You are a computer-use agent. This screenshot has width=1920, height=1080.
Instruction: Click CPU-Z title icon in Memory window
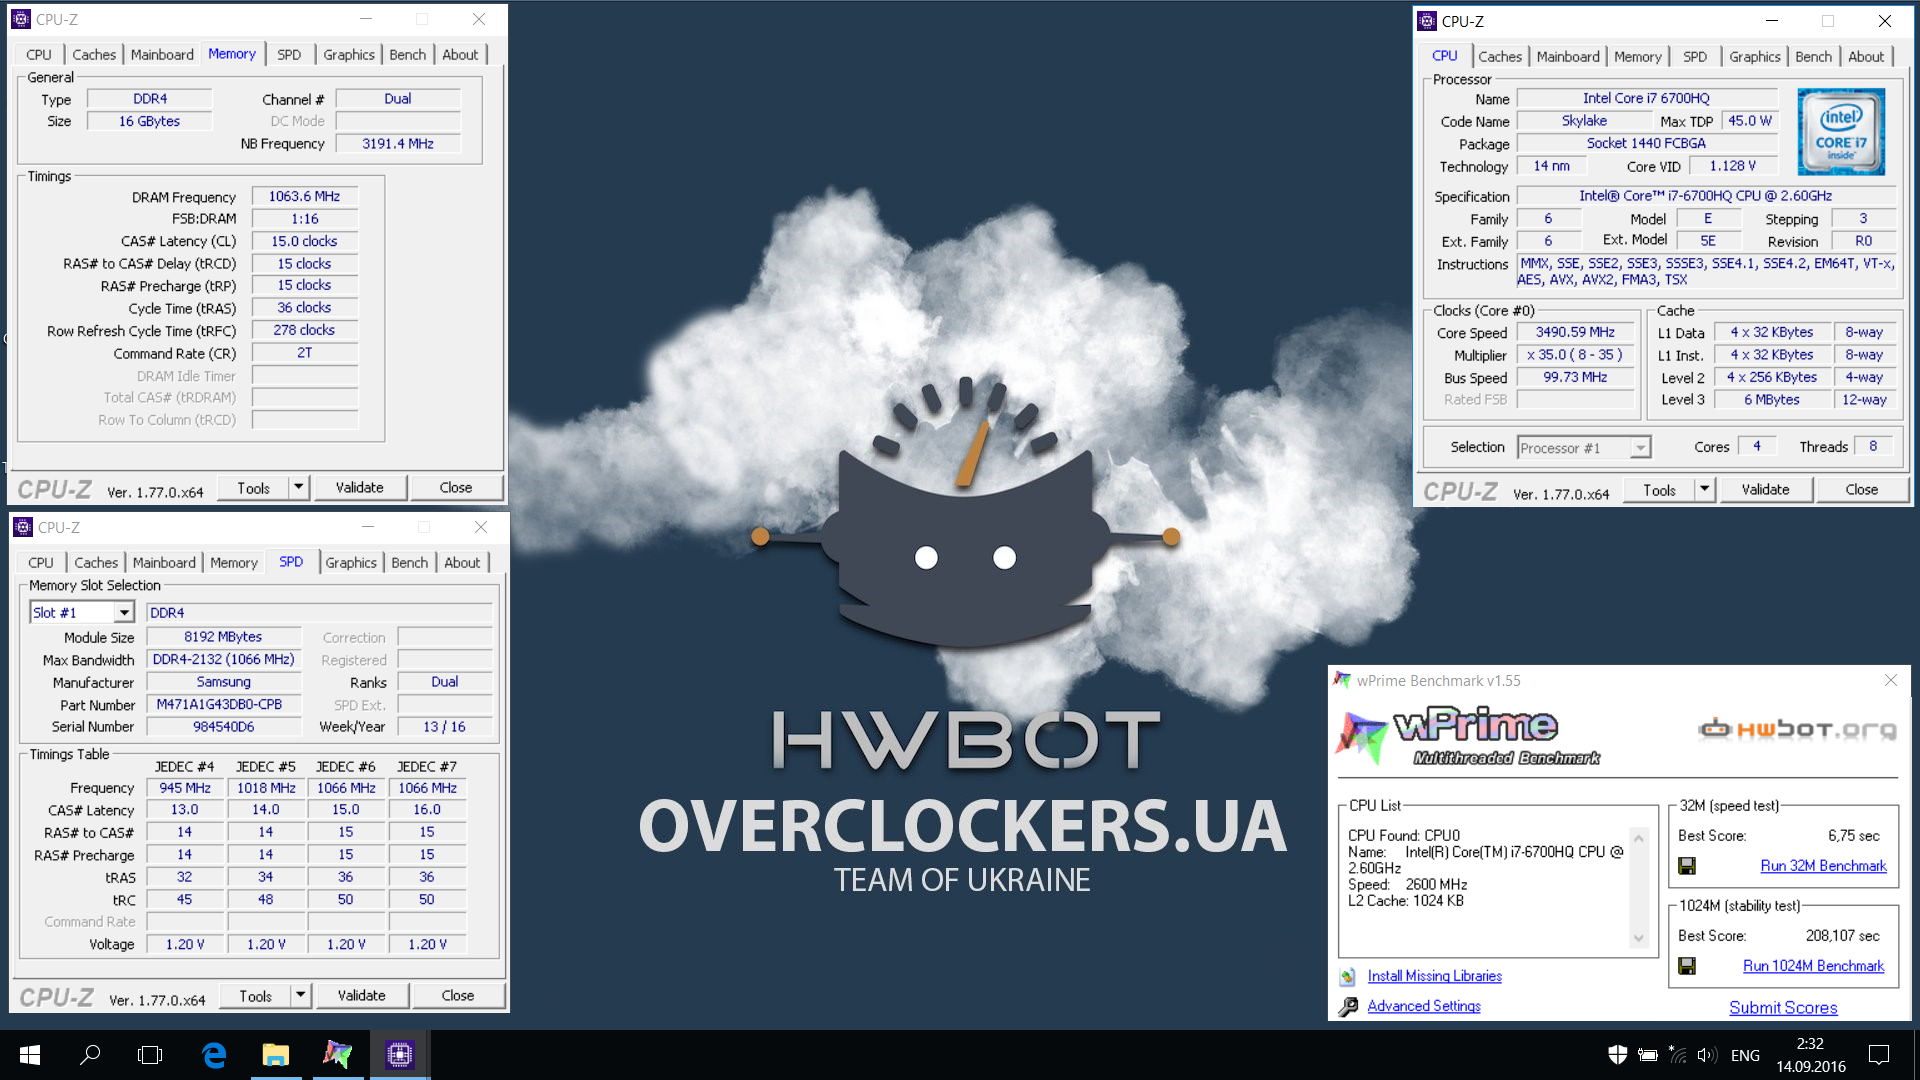pyautogui.click(x=21, y=19)
